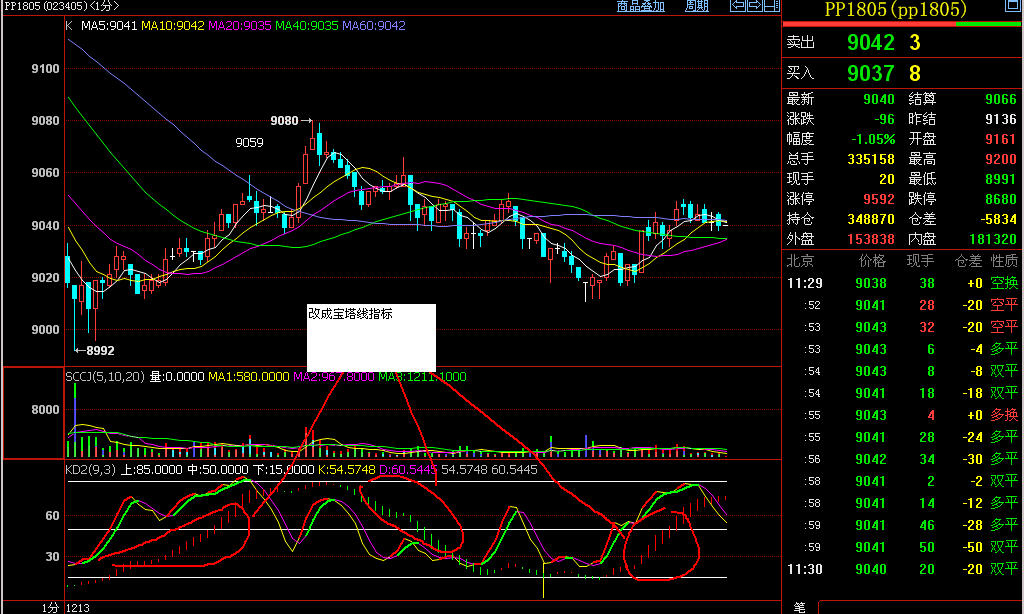The height and width of the screenshot is (614, 1024).
Task: Click the 卖出 sell price 9042
Action: coord(870,43)
